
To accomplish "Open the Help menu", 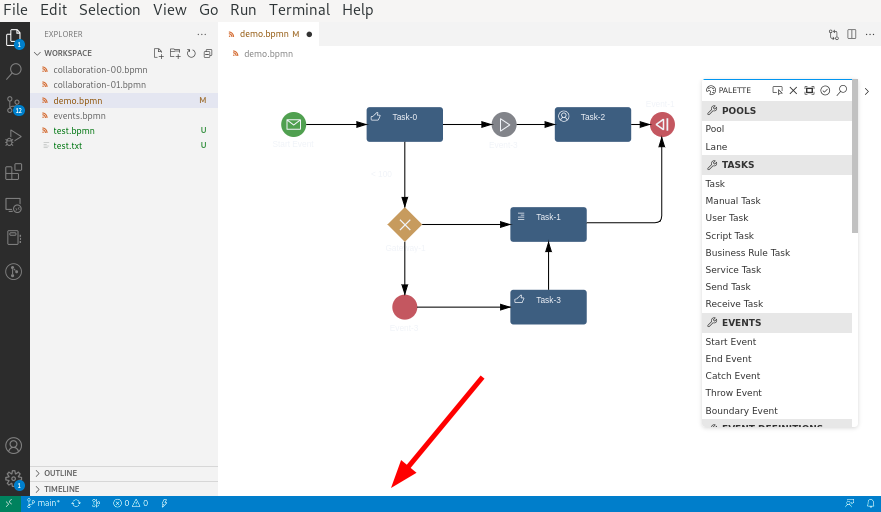I will coord(358,10).
